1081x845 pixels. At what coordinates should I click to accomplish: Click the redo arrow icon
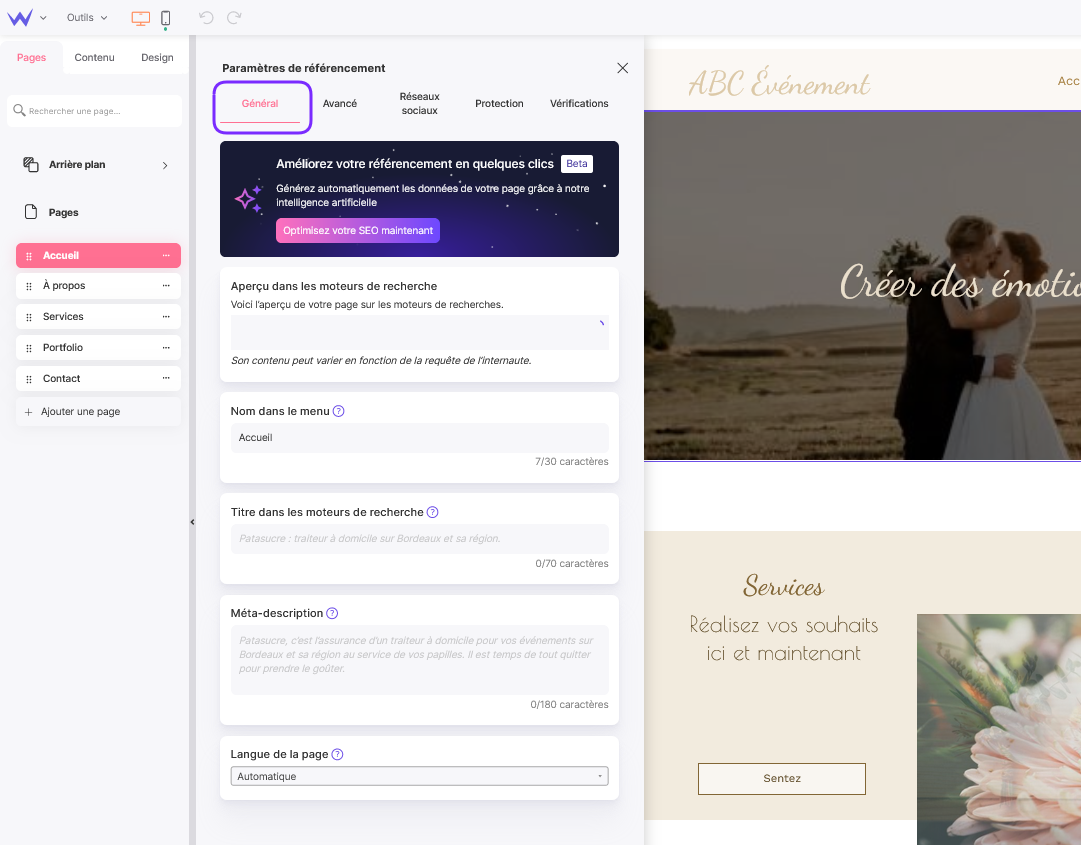point(234,18)
